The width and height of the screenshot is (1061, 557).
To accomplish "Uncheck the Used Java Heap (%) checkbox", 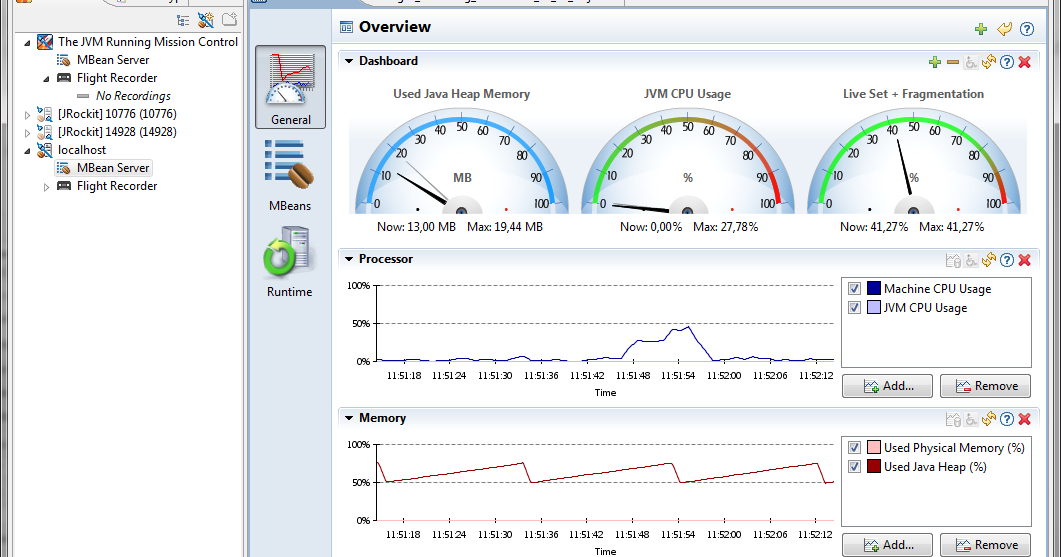I will [854, 466].
